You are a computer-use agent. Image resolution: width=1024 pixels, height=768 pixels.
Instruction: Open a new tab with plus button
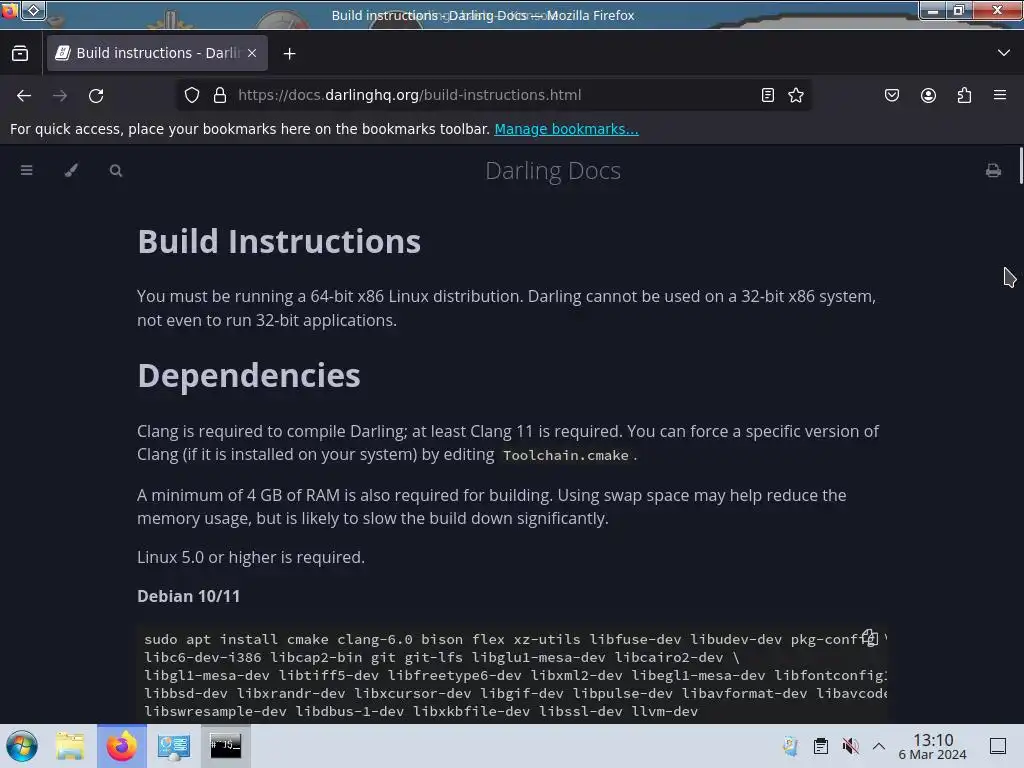click(x=289, y=54)
